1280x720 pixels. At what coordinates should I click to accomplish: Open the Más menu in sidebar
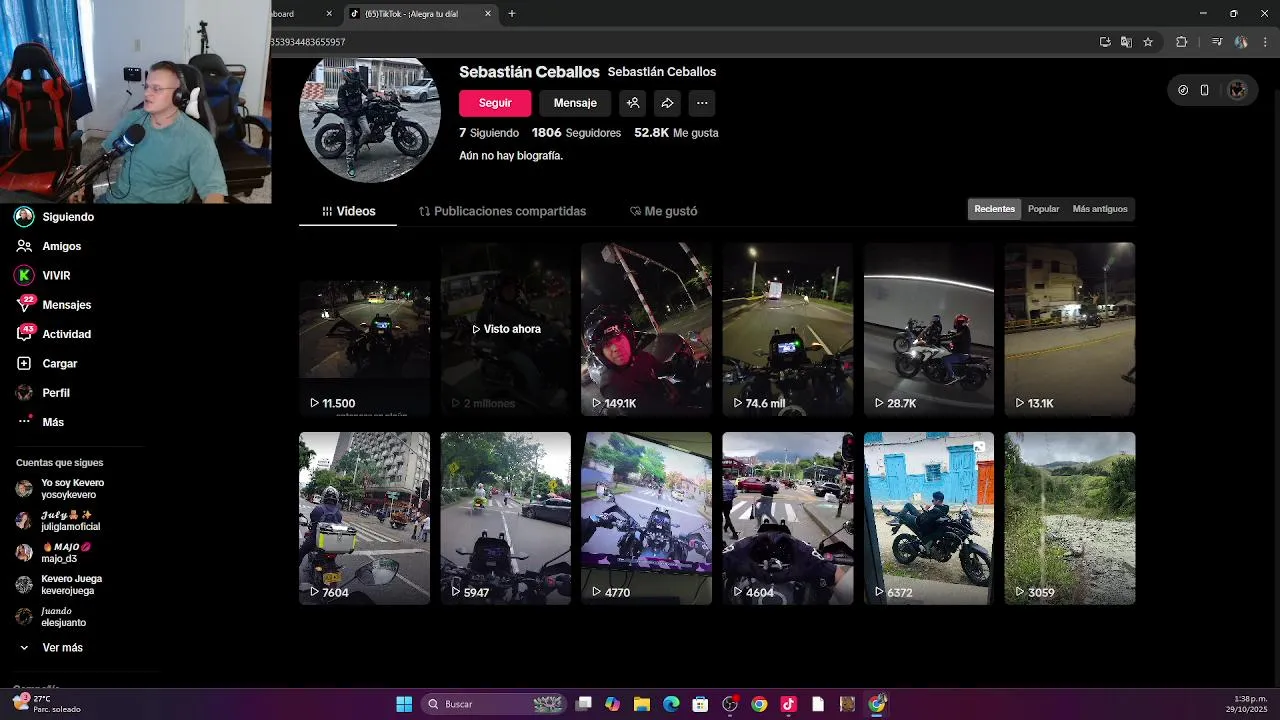[40, 422]
